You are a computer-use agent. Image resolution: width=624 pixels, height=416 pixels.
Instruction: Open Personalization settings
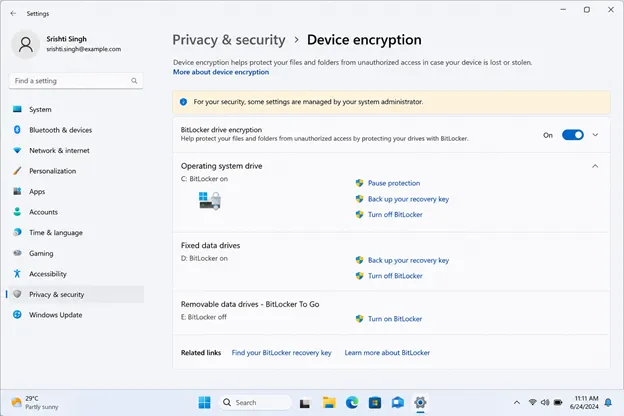pyautogui.click(x=76, y=171)
